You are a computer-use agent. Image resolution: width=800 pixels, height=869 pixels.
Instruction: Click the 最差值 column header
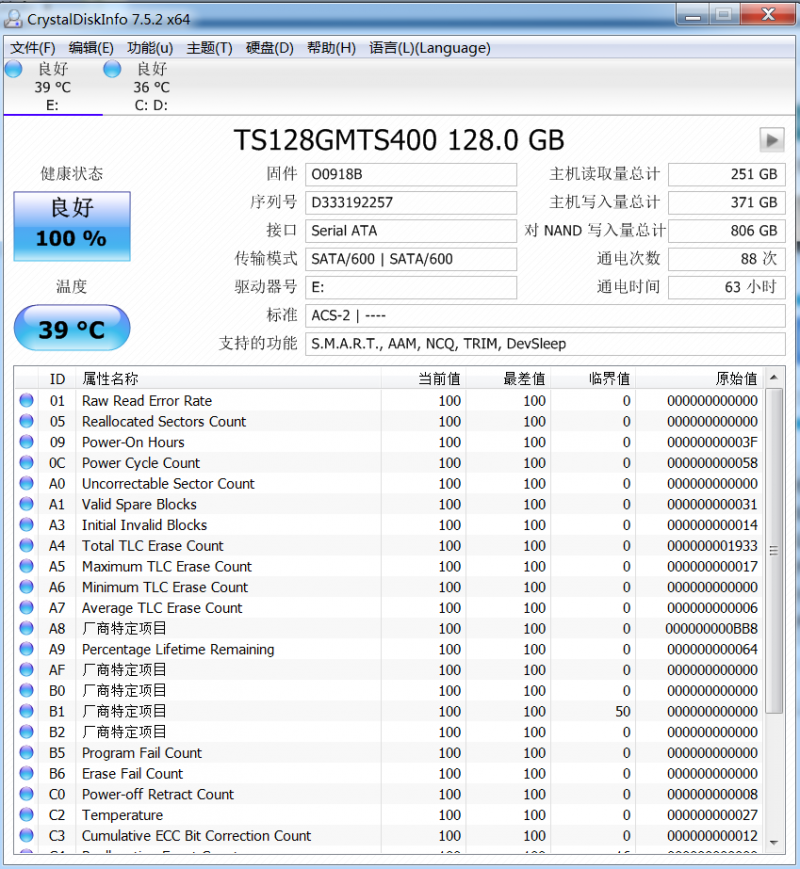coord(508,379)
